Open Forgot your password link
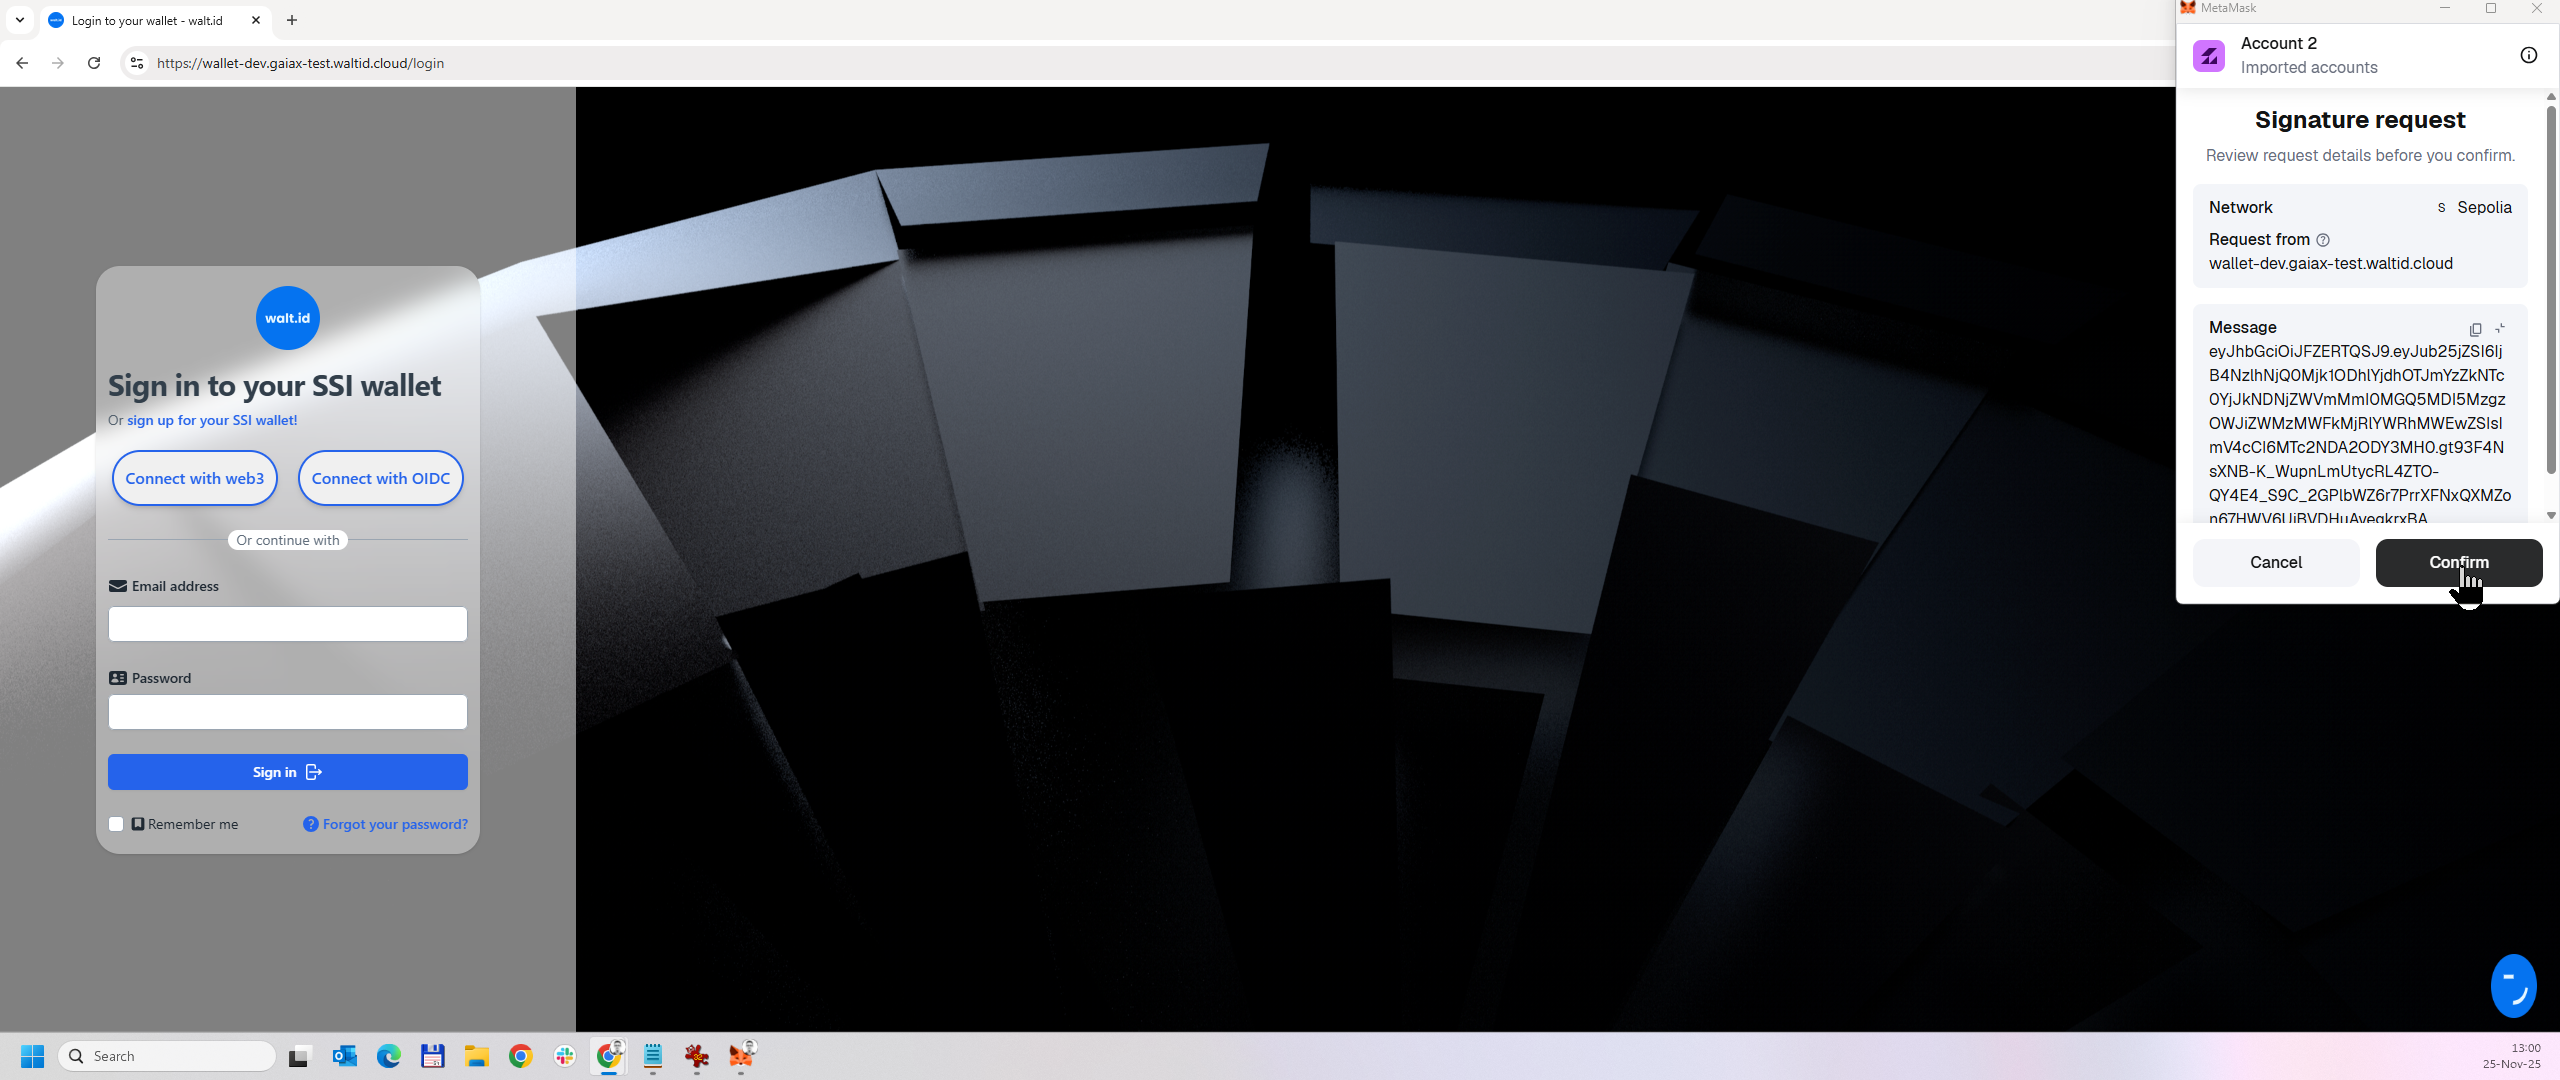The height and width of the screenshot is (1080, 2560). pyautogui.click(x=394, y=824)
